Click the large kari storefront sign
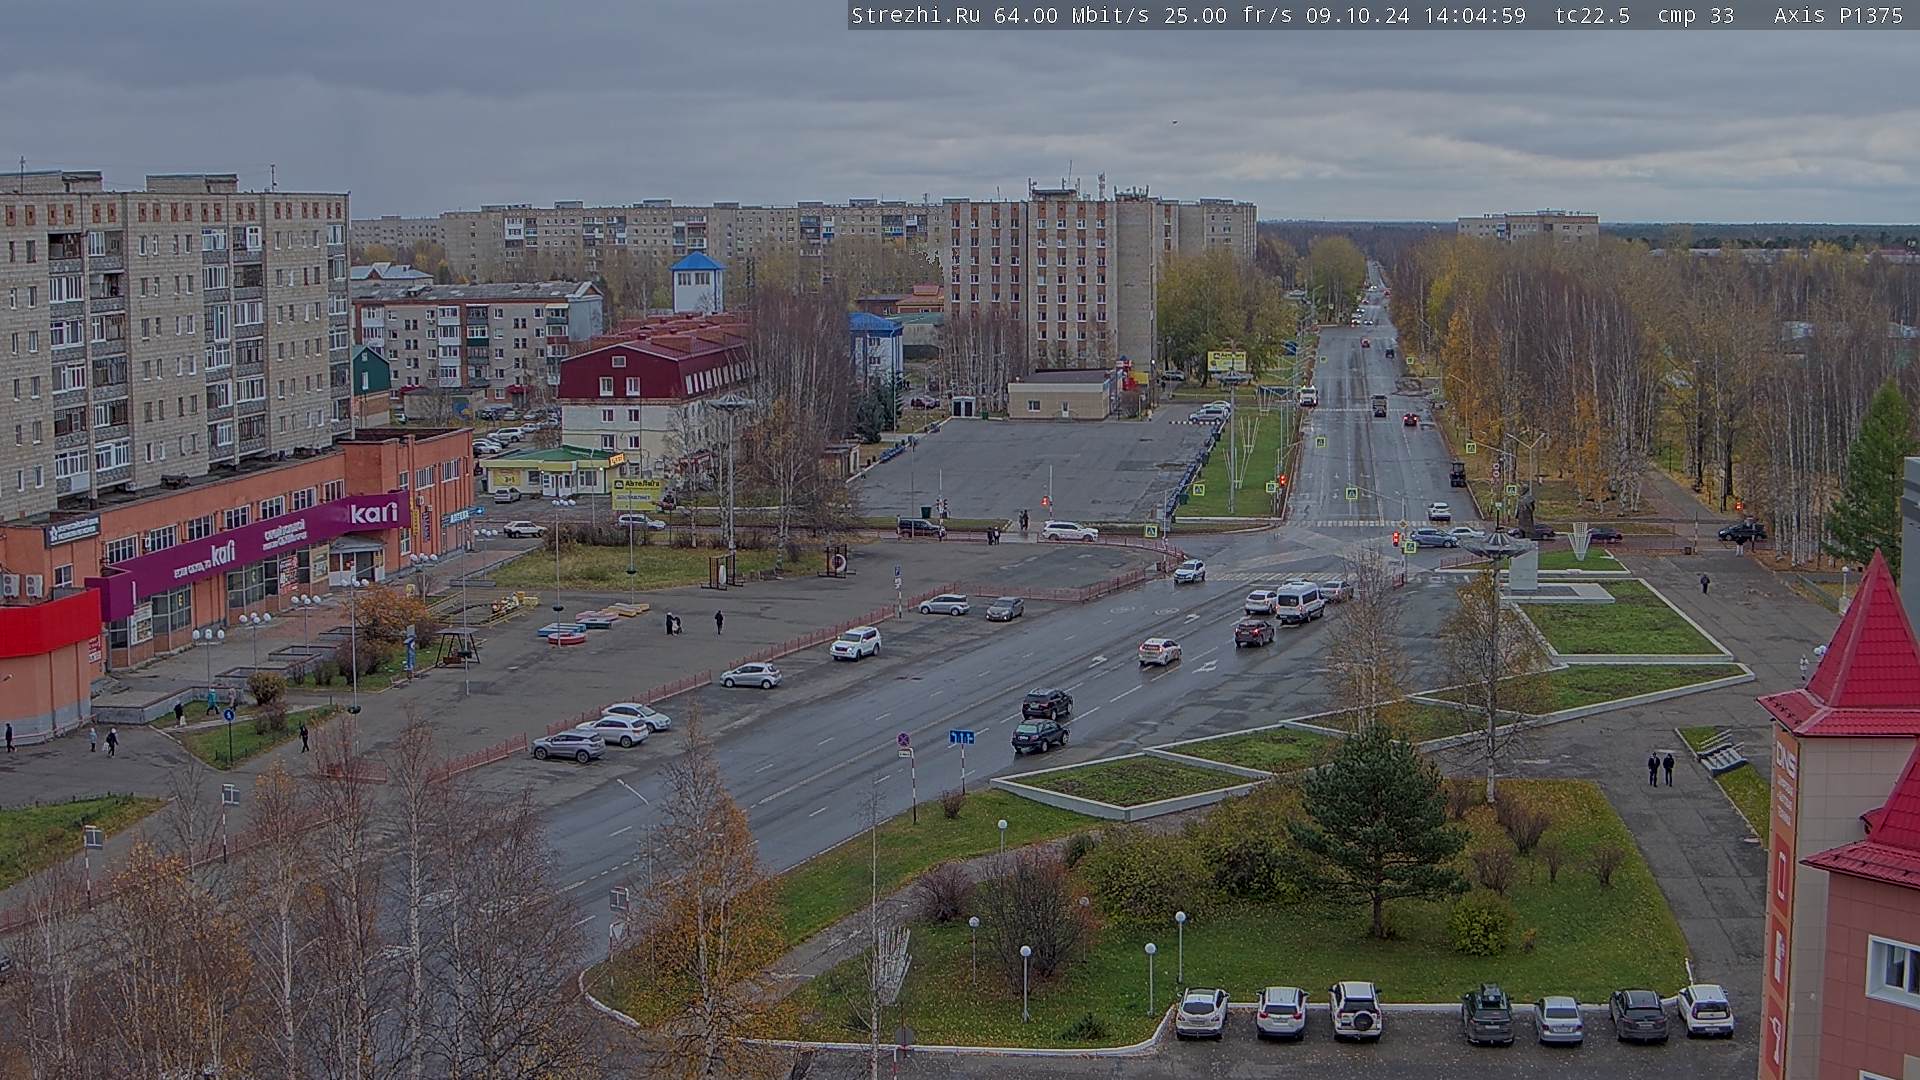 coord(374,513)
